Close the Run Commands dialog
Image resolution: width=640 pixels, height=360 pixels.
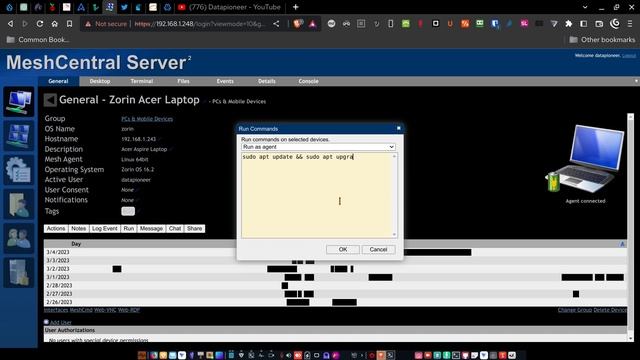pyautogui.click(x=399, y=128)
